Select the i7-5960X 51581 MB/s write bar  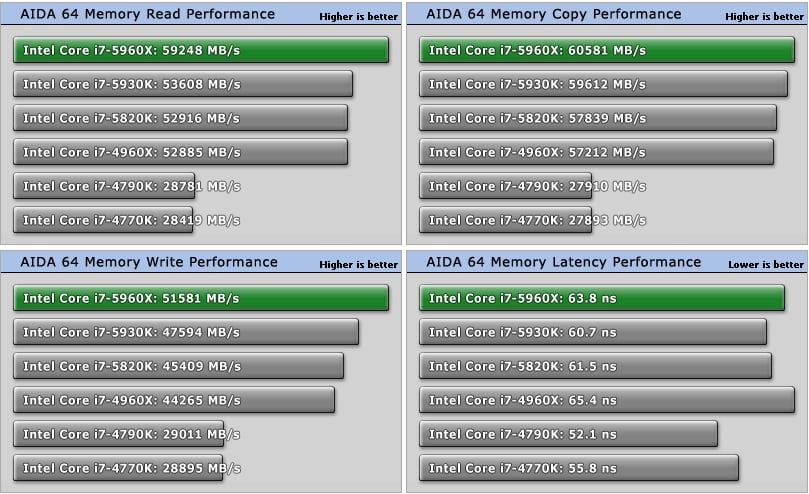point(200,298)
